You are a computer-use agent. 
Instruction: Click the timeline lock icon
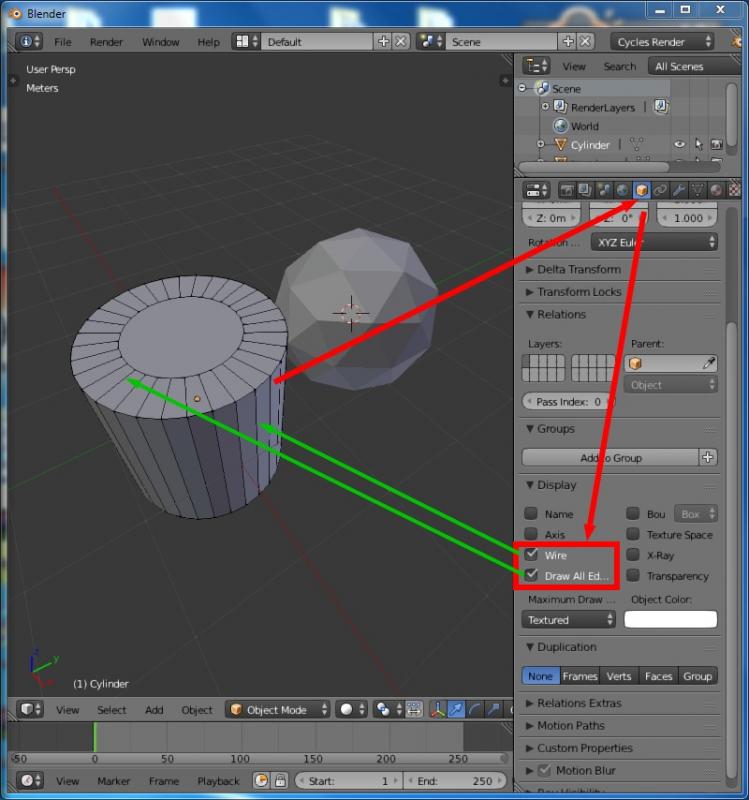pos(280,781)
